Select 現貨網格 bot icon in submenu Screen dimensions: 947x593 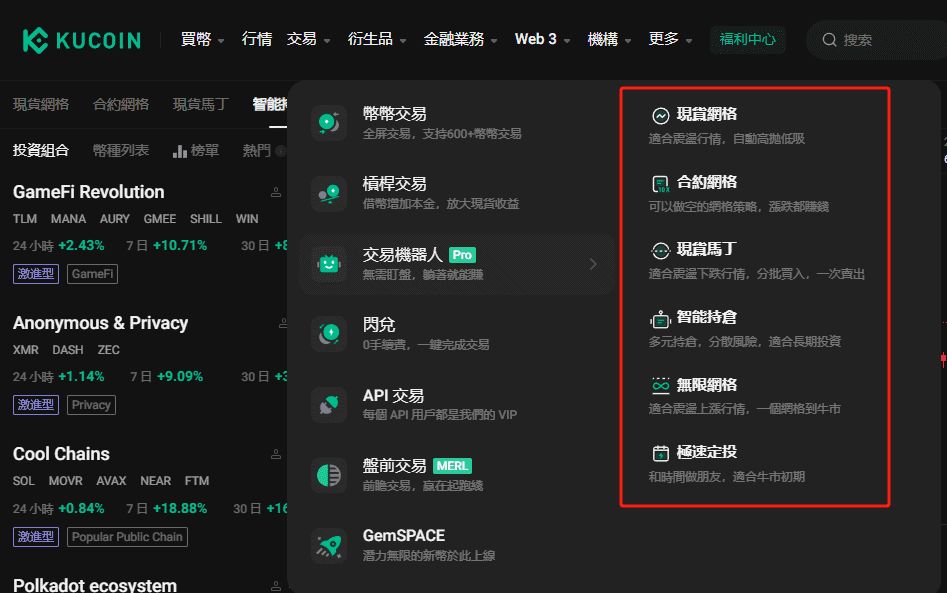(x=661, y=115)
